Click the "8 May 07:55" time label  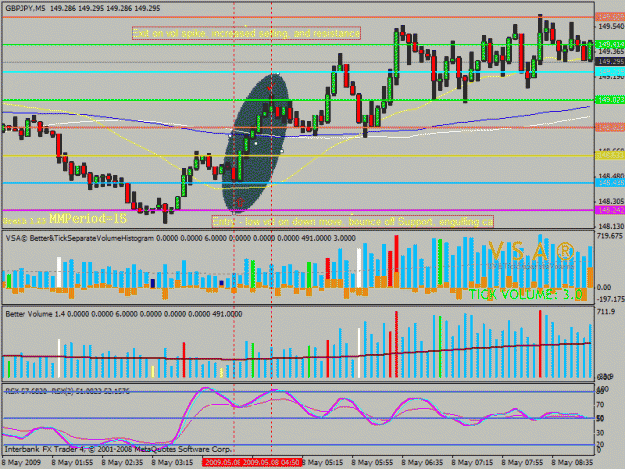pos(522,463)
